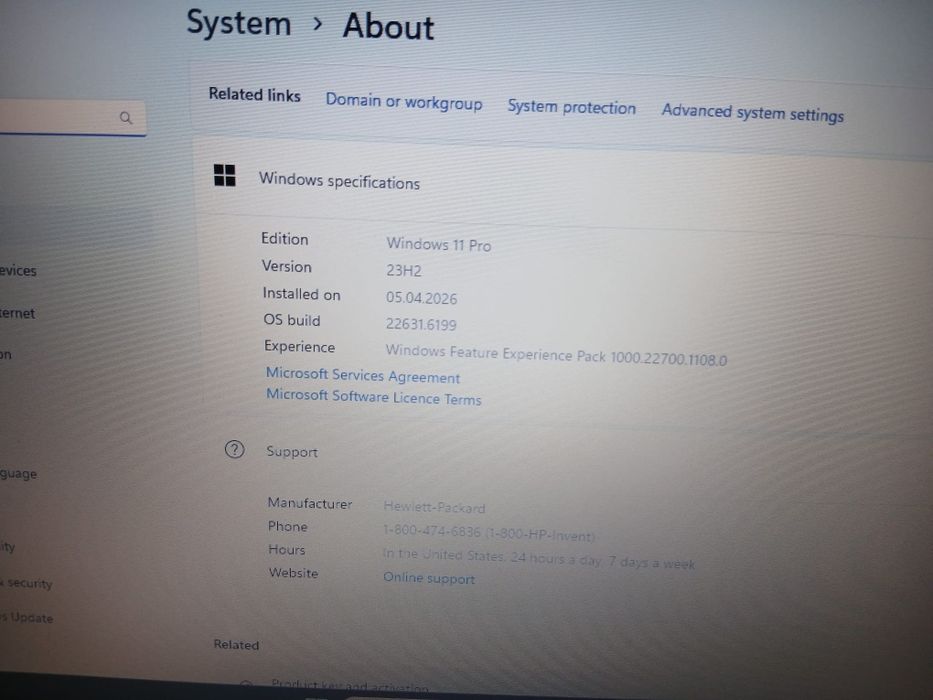Click the Windows specifications header

[x=339, y=180]
